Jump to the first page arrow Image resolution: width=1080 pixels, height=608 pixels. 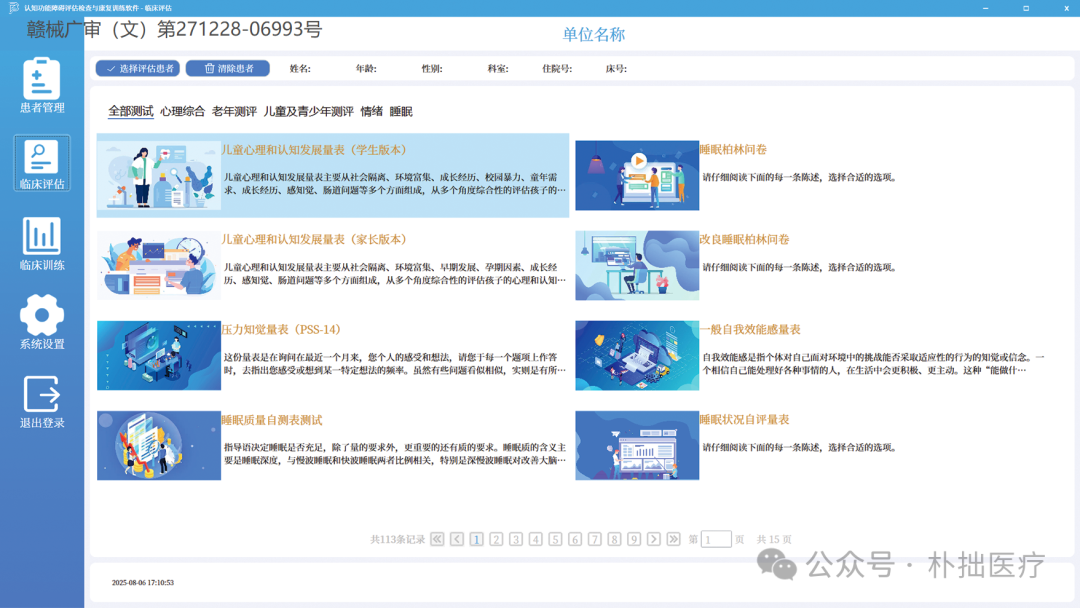click(x=437, y=539)
